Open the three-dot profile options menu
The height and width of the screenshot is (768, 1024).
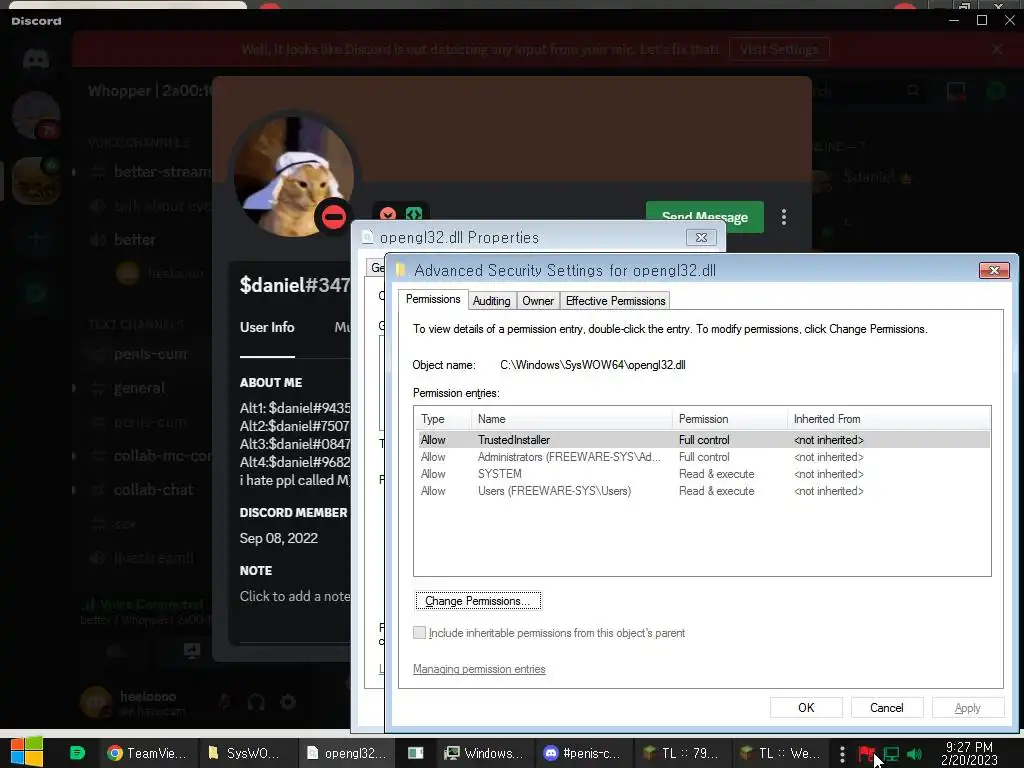[x=784, y=217]
